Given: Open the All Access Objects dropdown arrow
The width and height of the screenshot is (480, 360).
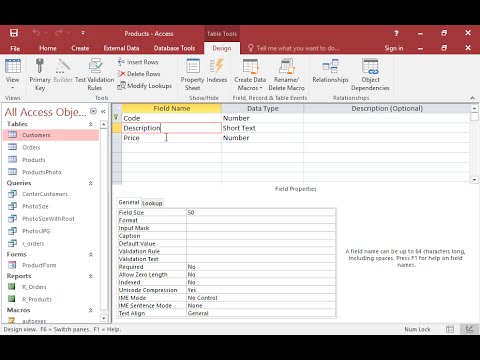Looking at the screenshot, I should coord(93,111).
